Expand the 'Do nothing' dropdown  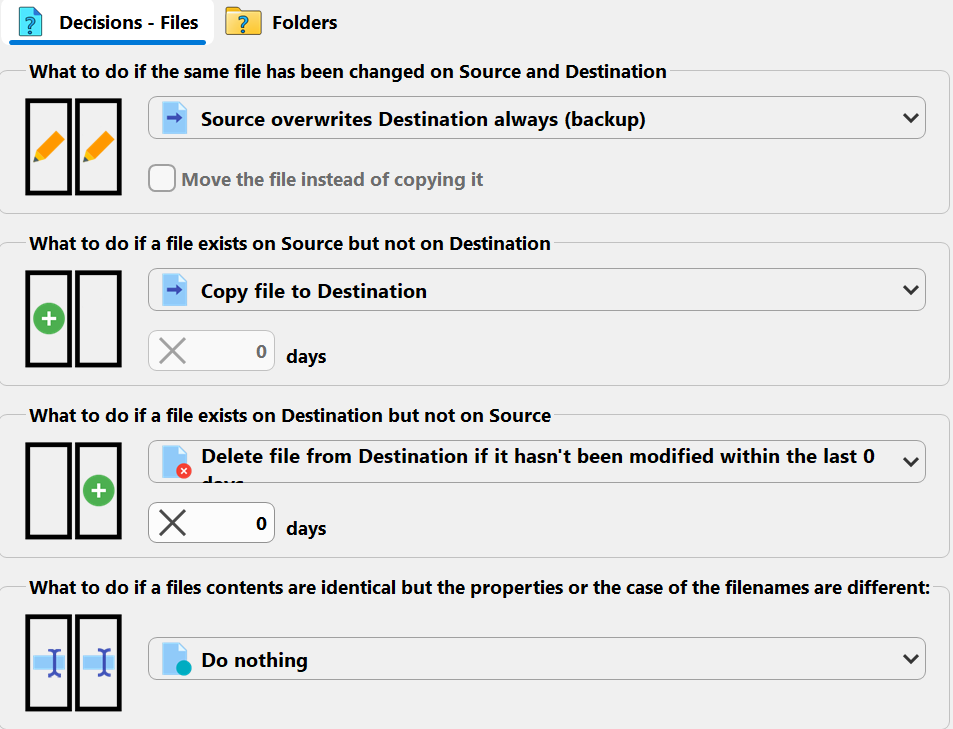tap(536, 660)
